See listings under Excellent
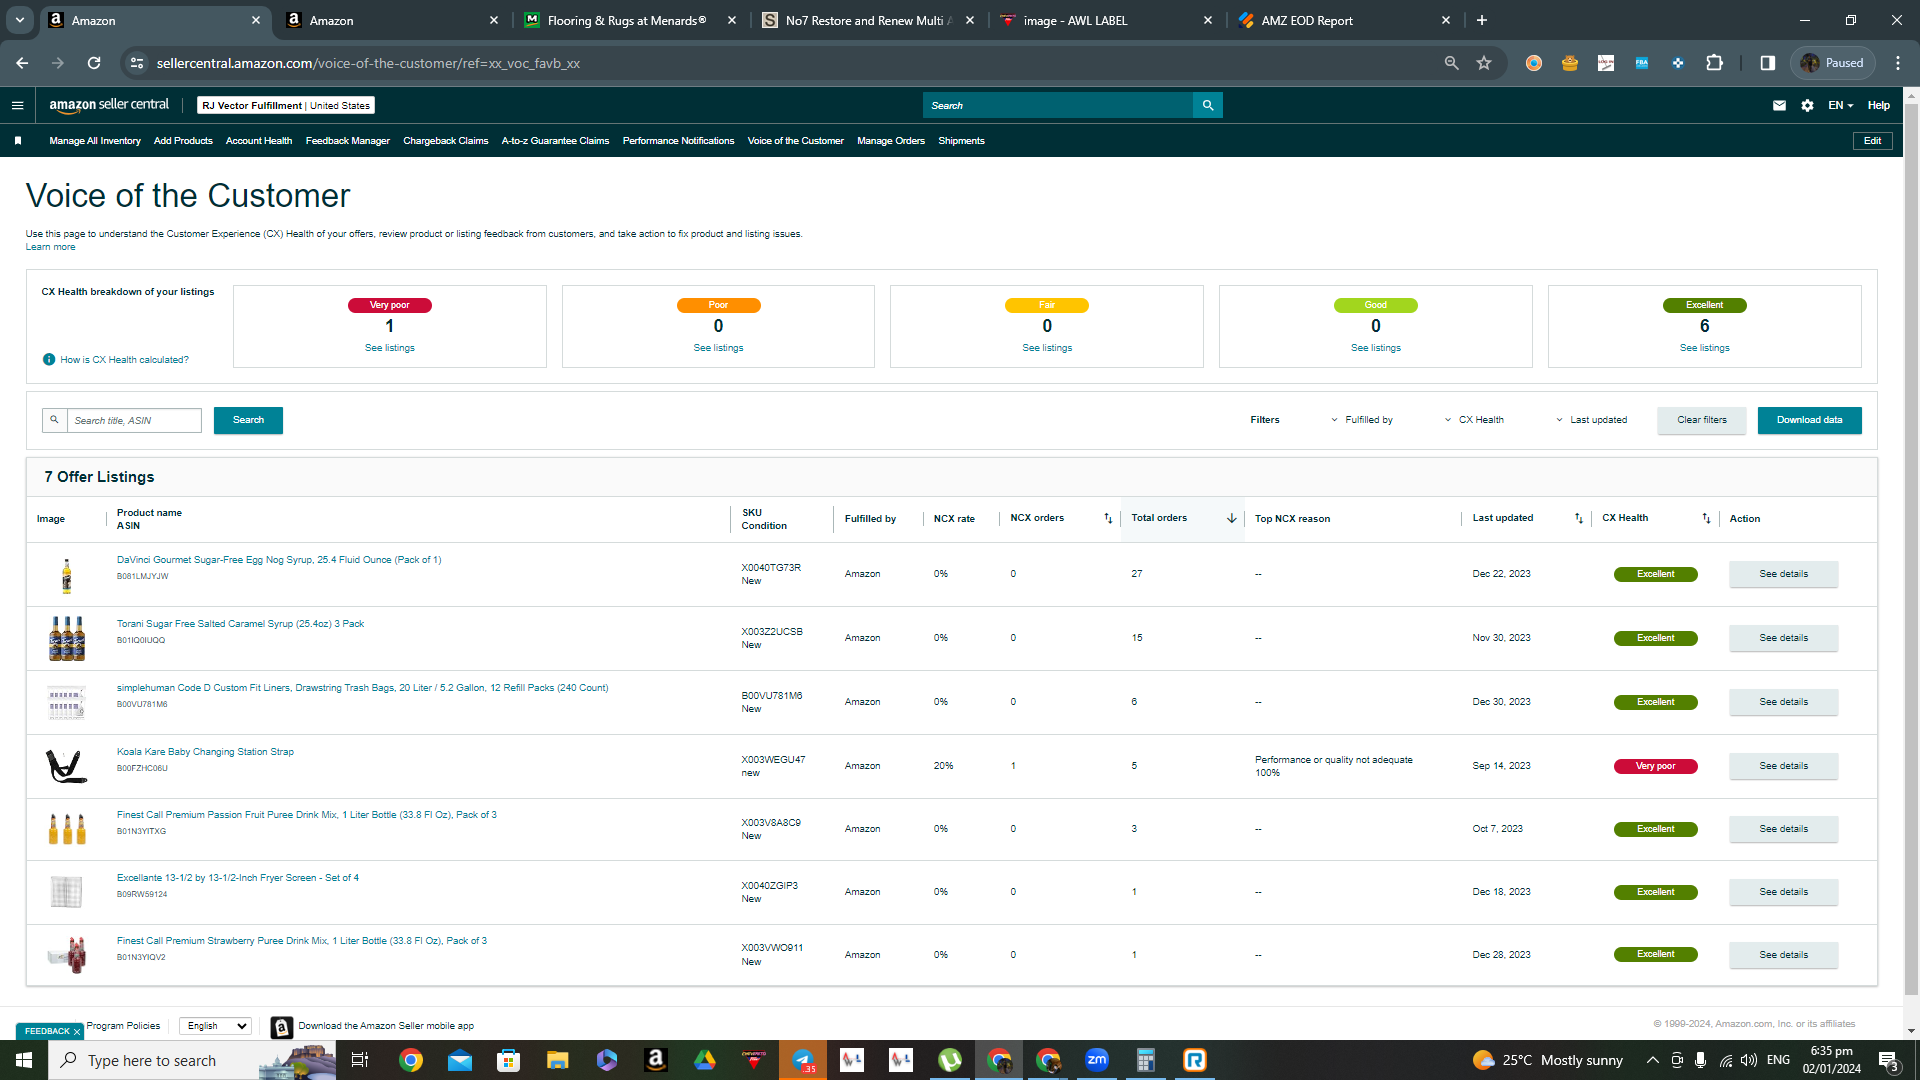 [1704, 348]
